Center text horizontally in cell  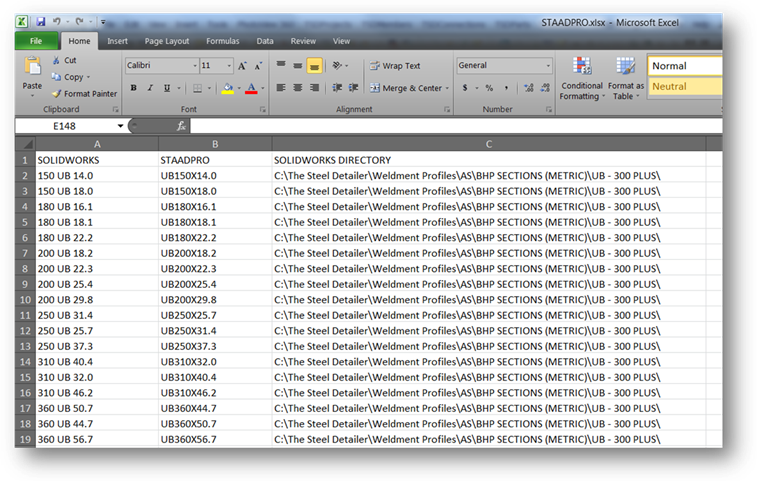pos(298,87)
